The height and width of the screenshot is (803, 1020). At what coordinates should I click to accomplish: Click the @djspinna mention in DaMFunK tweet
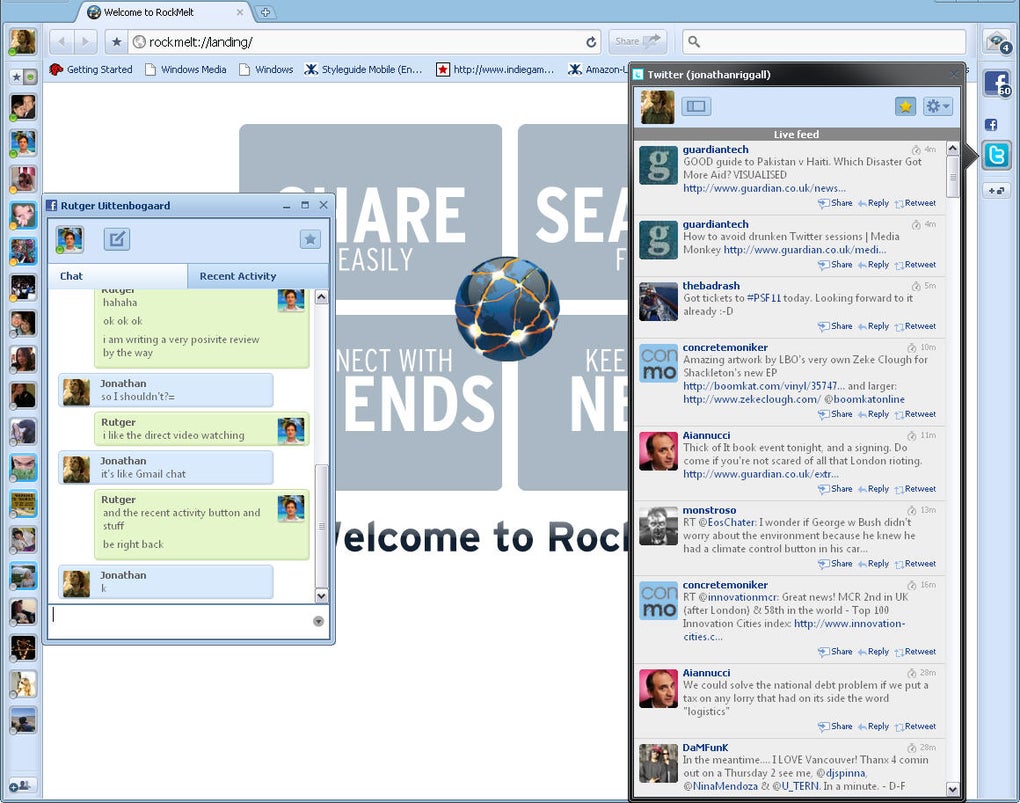pyautogui.click(x=841, y=773)
